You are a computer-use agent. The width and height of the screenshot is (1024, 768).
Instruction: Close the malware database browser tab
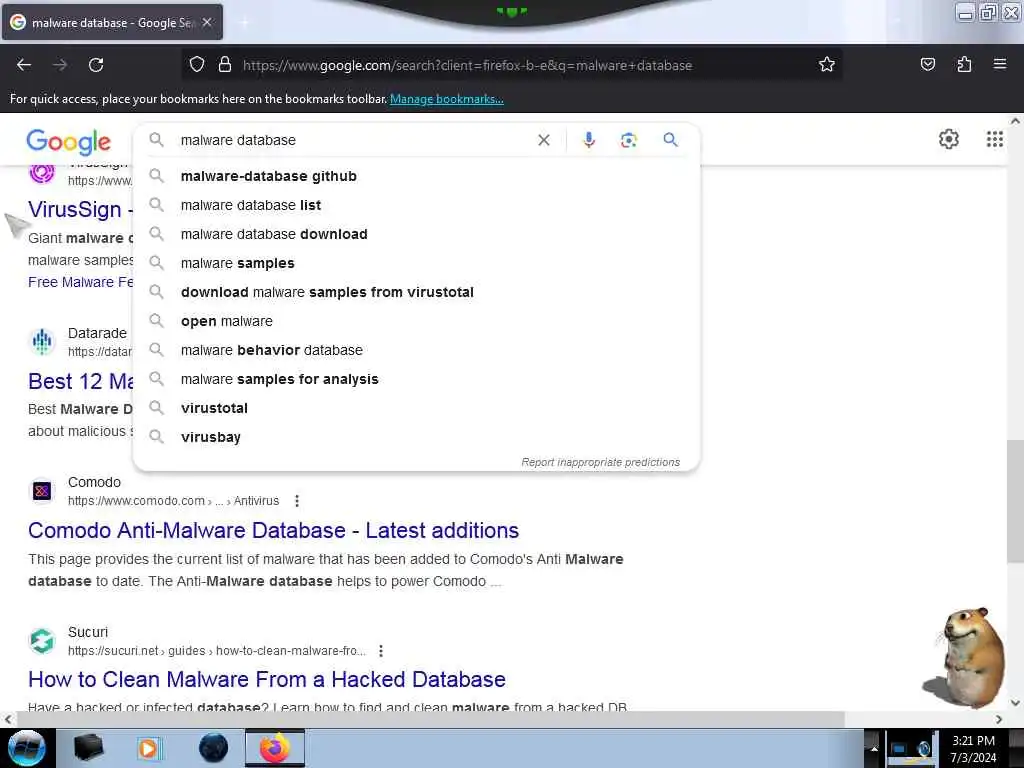tap(207, 22)
